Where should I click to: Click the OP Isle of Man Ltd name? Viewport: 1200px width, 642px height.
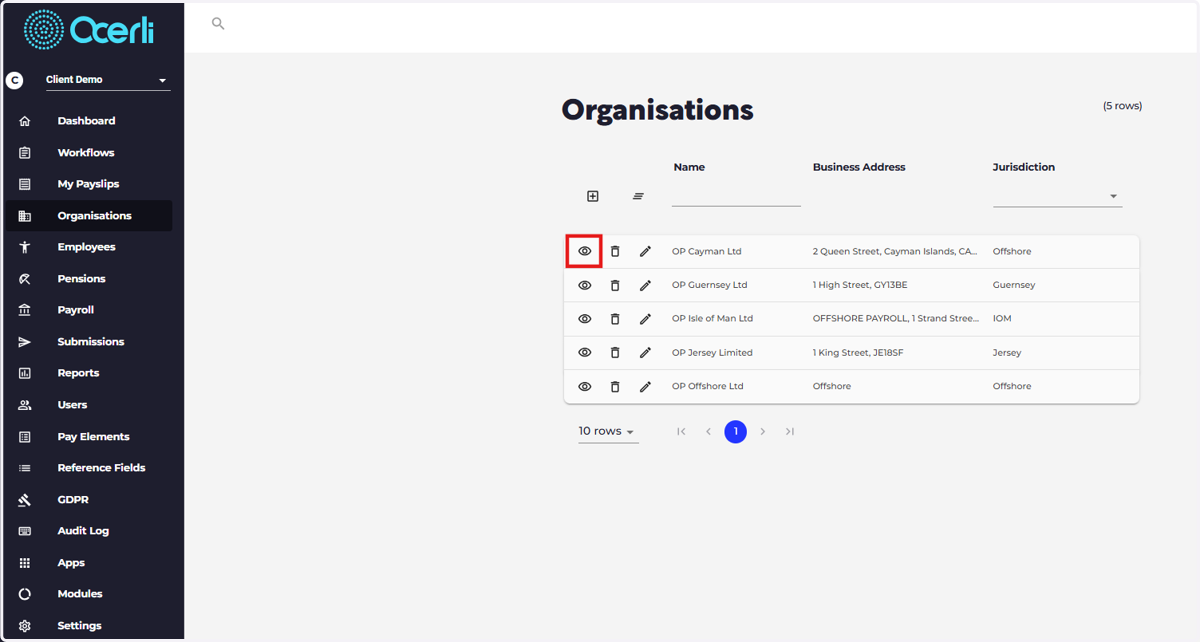pos(712,319)
